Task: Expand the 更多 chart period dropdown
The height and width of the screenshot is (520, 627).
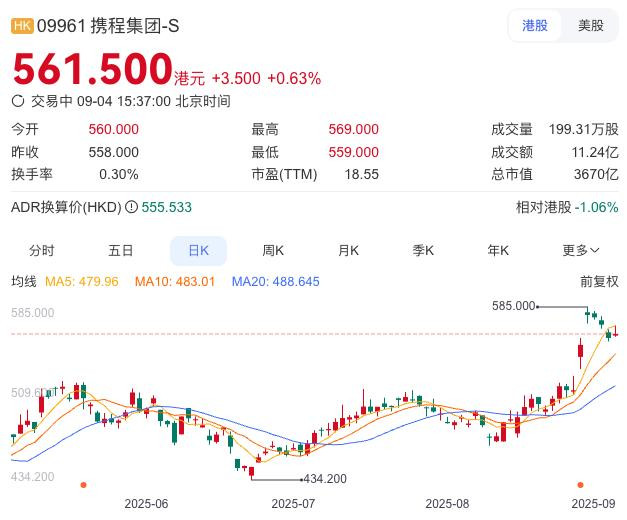Action: click(x=581, y=251)
